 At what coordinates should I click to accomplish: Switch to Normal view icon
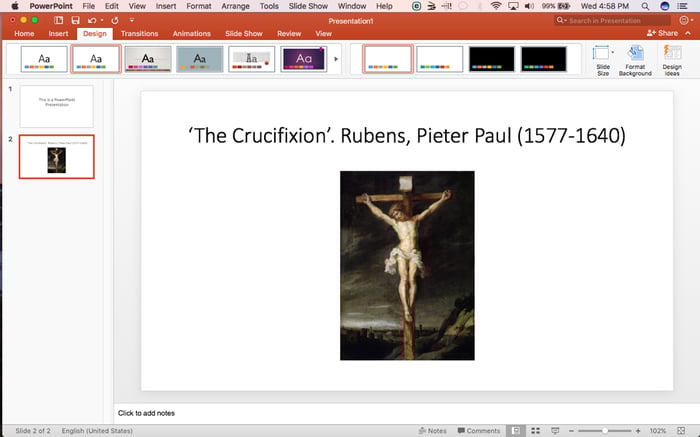click(516, 431)
